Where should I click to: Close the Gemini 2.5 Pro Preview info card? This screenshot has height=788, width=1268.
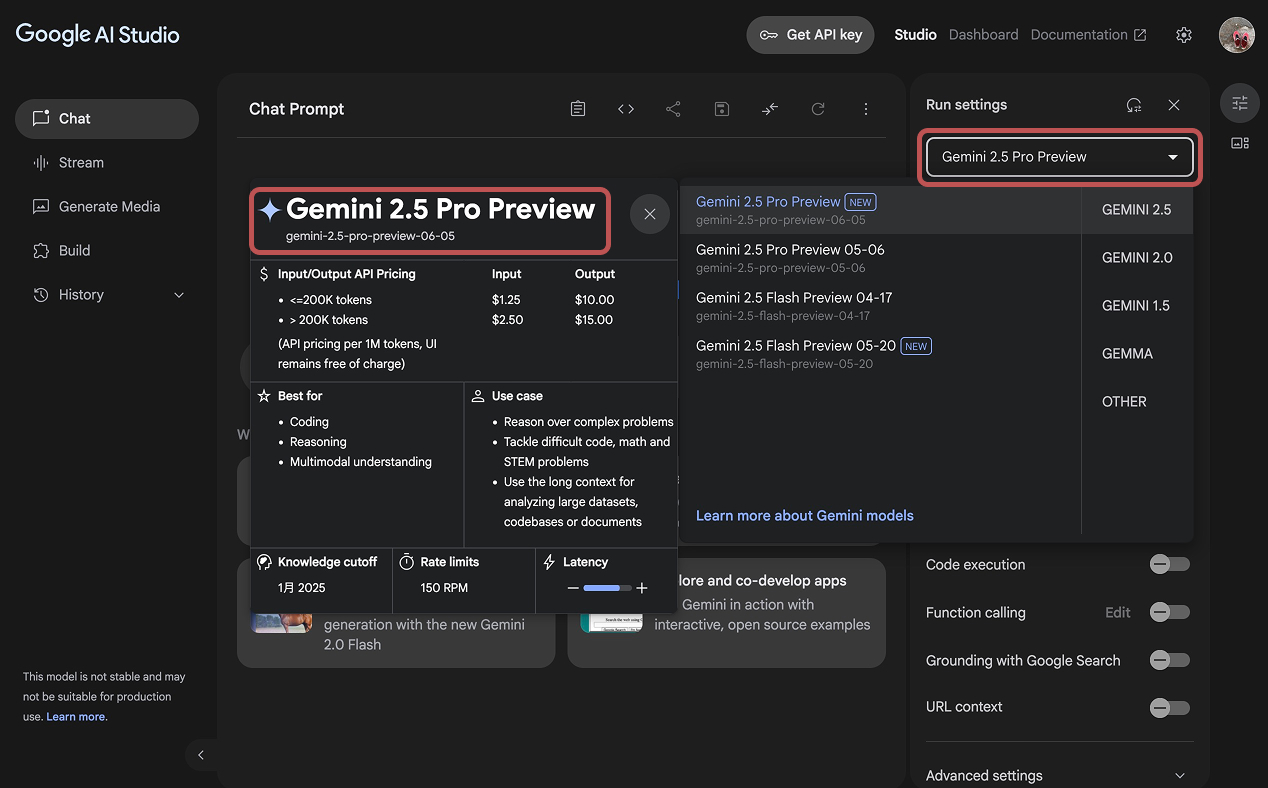tap(650, 214)
